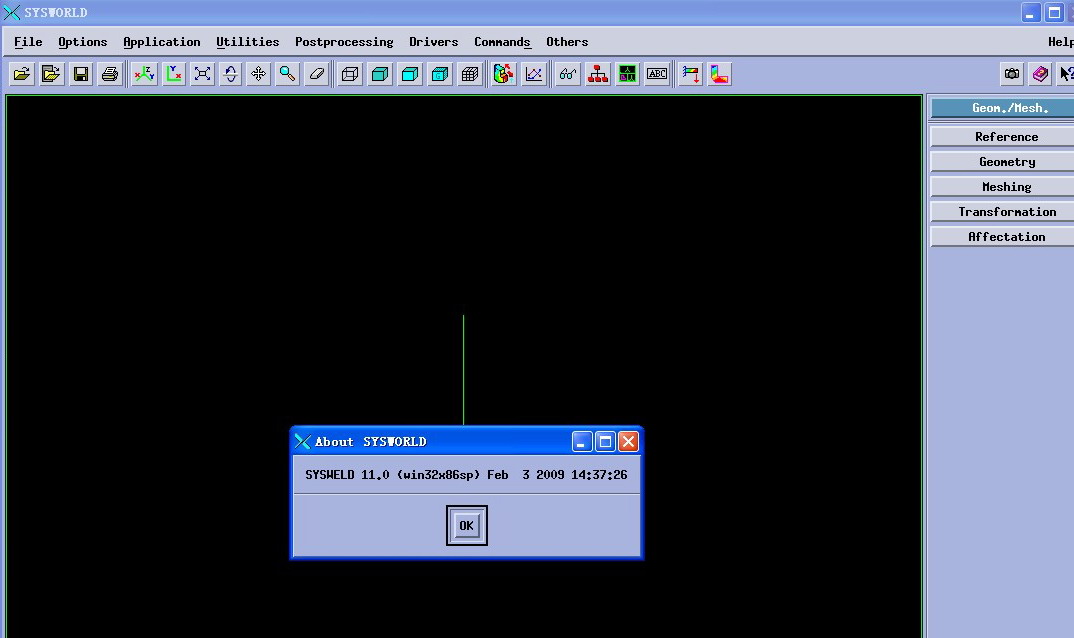This screenshot has height=638, width=1074.
Task: Open the Drivers menu
Action: coord(434,42)
